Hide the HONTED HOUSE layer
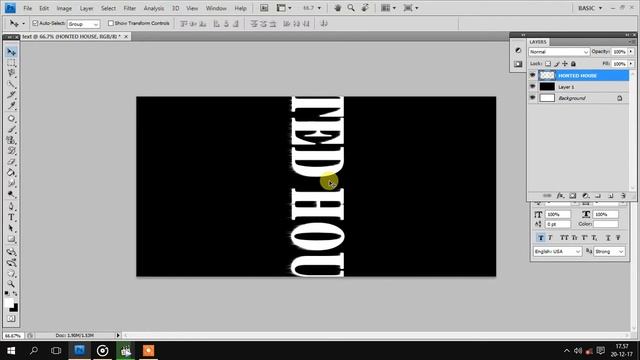 click(533, 75)
